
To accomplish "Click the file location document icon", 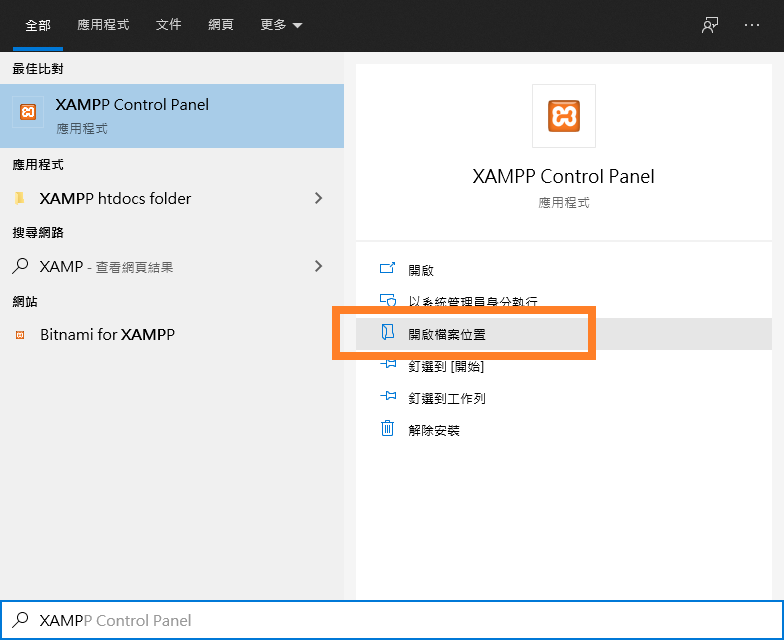I will (x=388, y=332).
